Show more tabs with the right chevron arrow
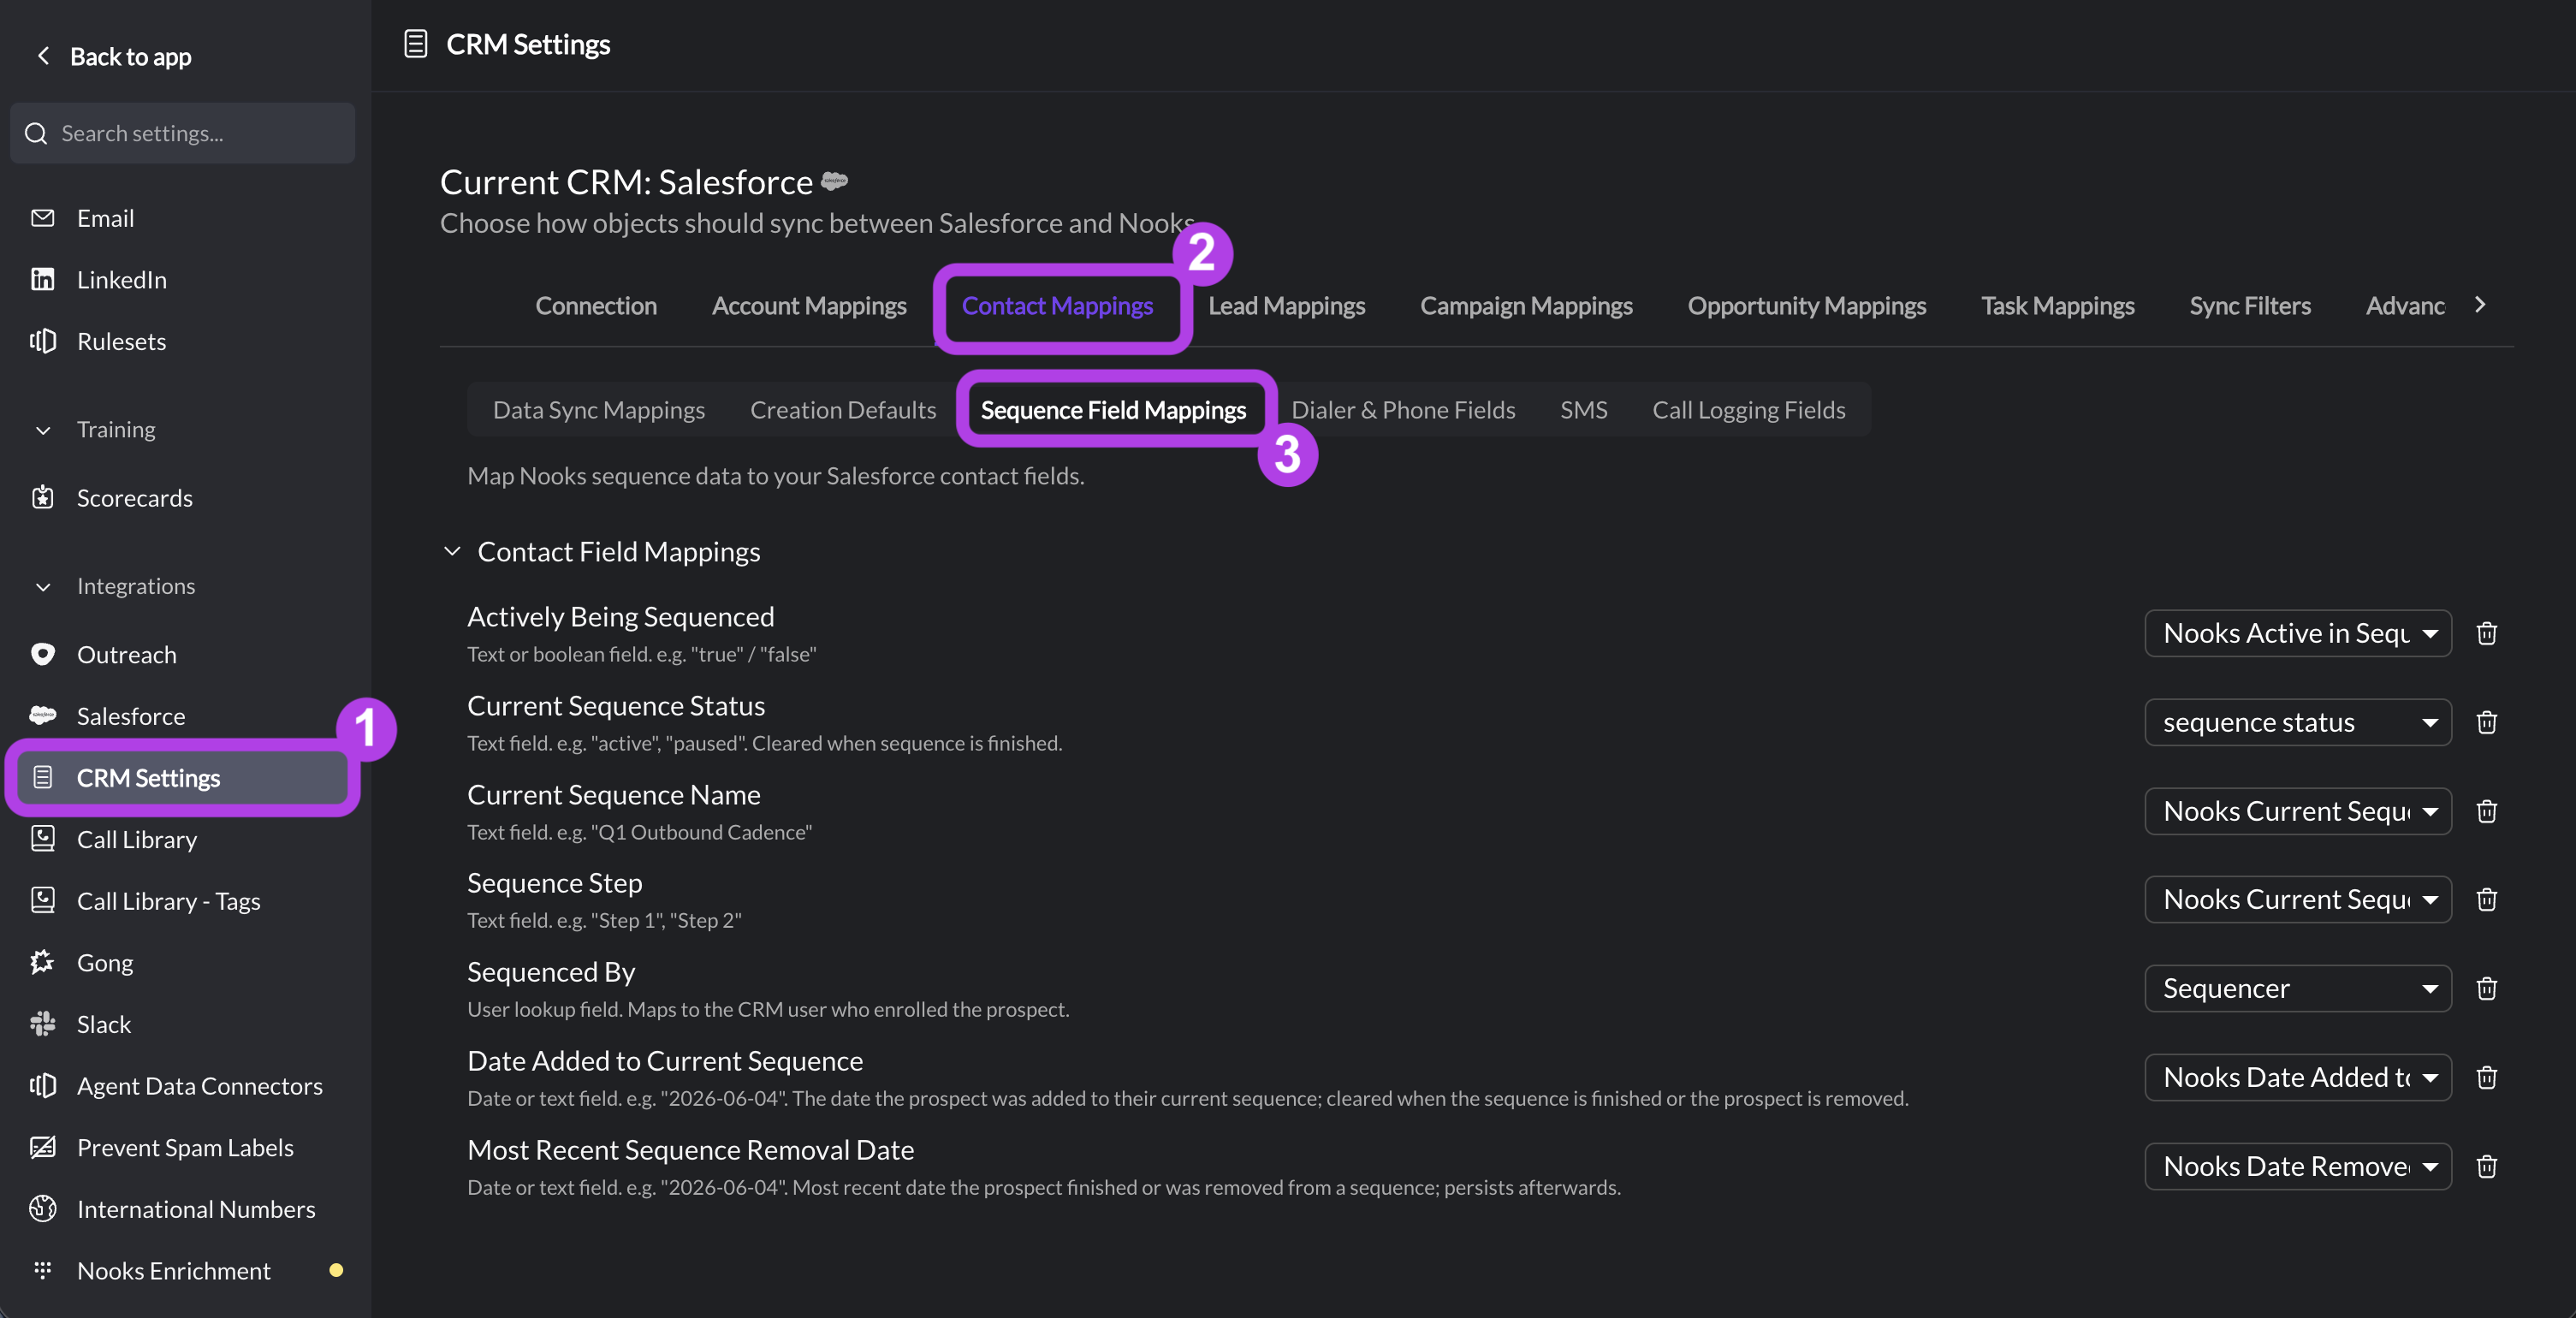The height and width of the screenshot is (1318, 2576). [x=2480, y=305]
